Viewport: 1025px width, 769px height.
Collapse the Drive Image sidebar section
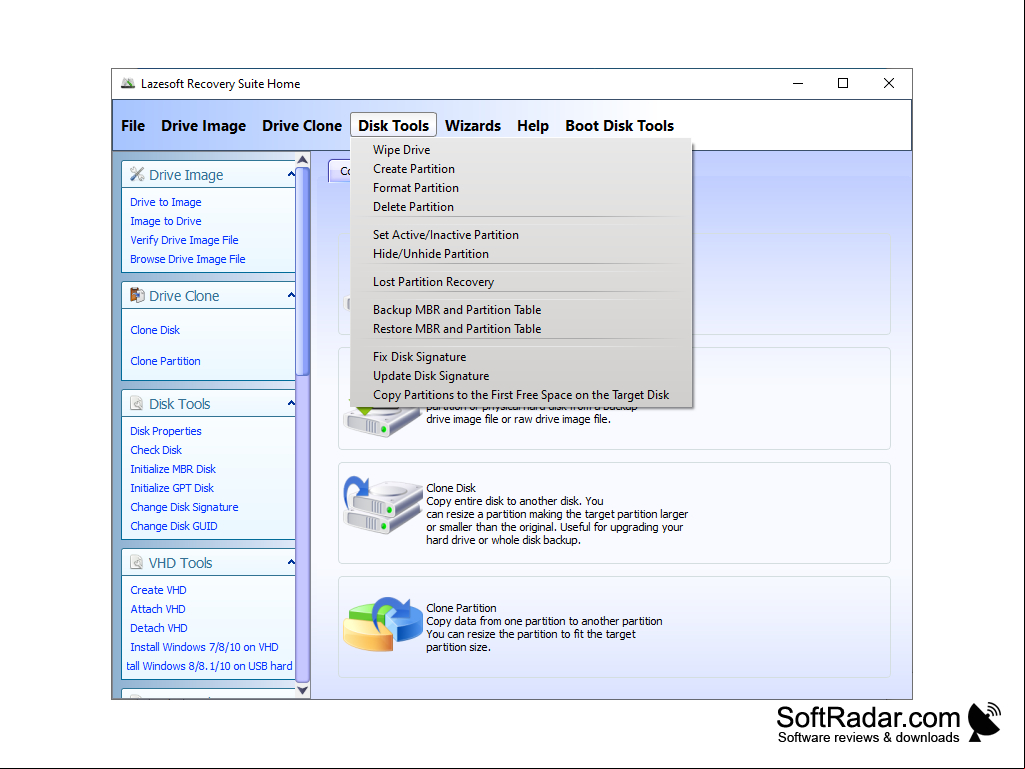[x=291, y=174]
